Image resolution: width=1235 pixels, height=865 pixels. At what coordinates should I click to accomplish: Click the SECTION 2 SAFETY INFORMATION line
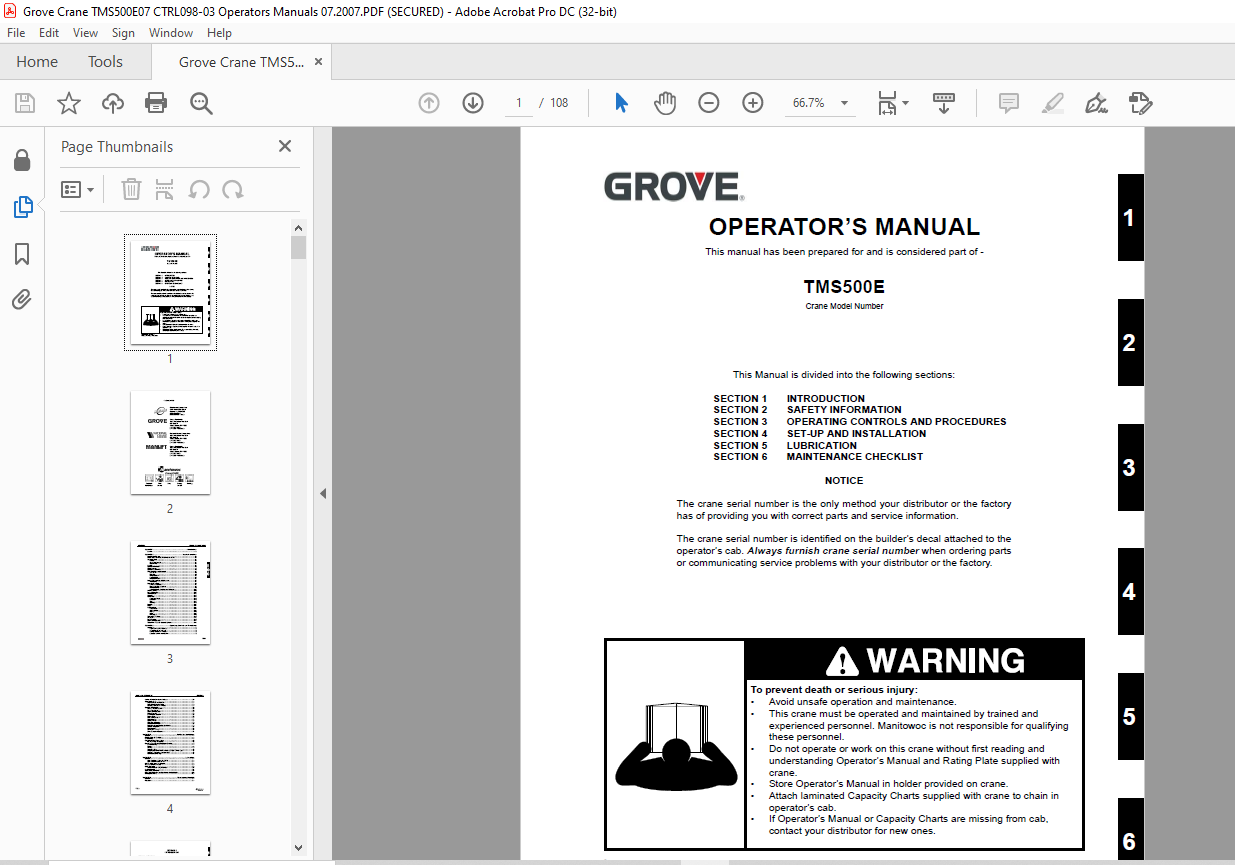pos(807,410)
